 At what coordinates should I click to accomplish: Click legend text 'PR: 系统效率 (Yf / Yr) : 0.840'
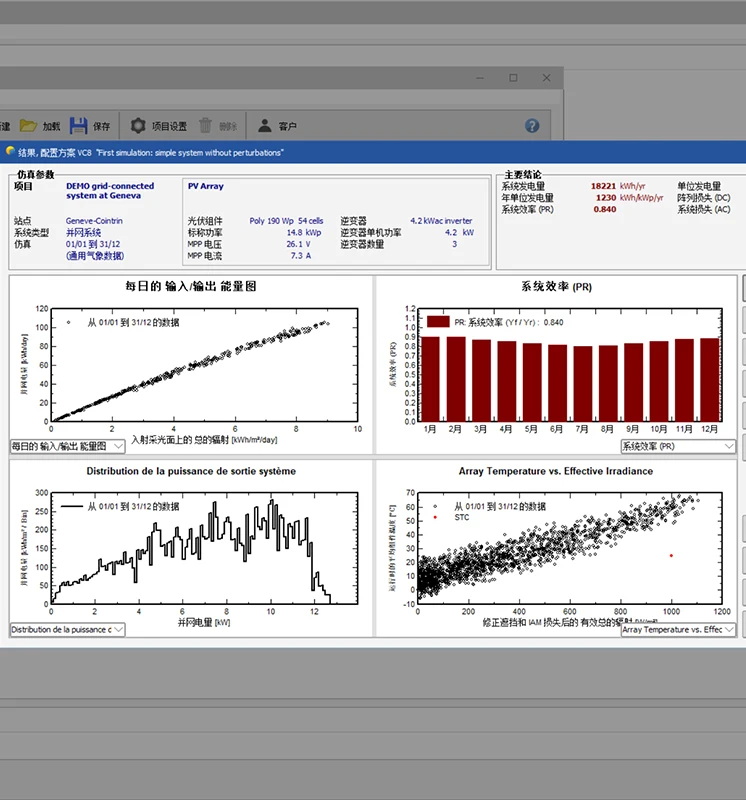click(x=509, y=322)
